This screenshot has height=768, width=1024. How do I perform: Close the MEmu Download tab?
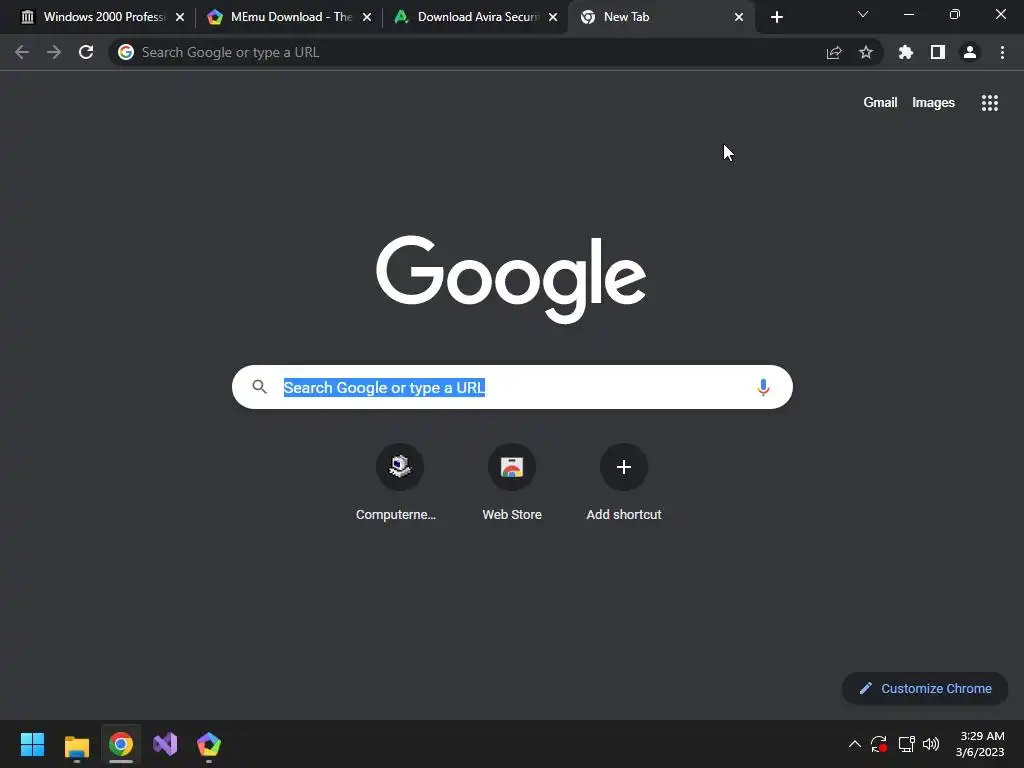click(x=367, y=17)
